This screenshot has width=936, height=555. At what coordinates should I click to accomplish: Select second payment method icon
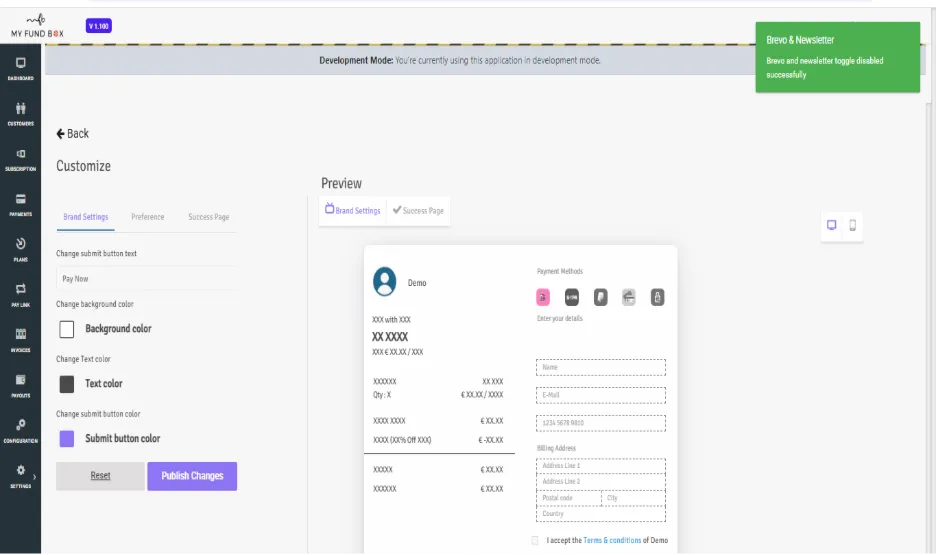pos(572,297)
